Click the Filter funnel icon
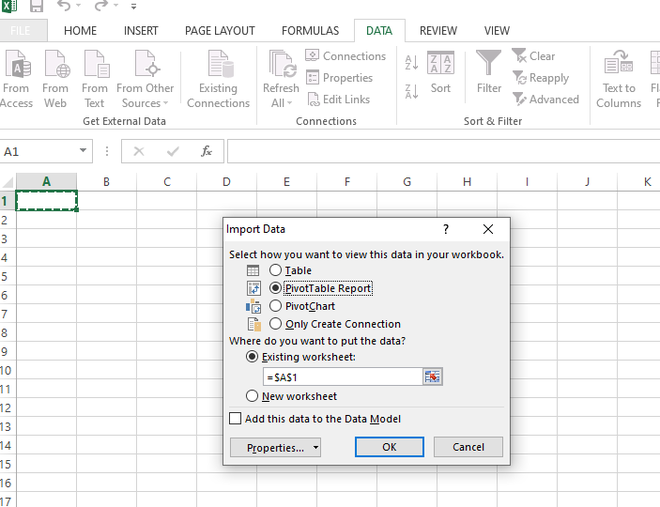 pyautogui.click(x=489, y=65)
